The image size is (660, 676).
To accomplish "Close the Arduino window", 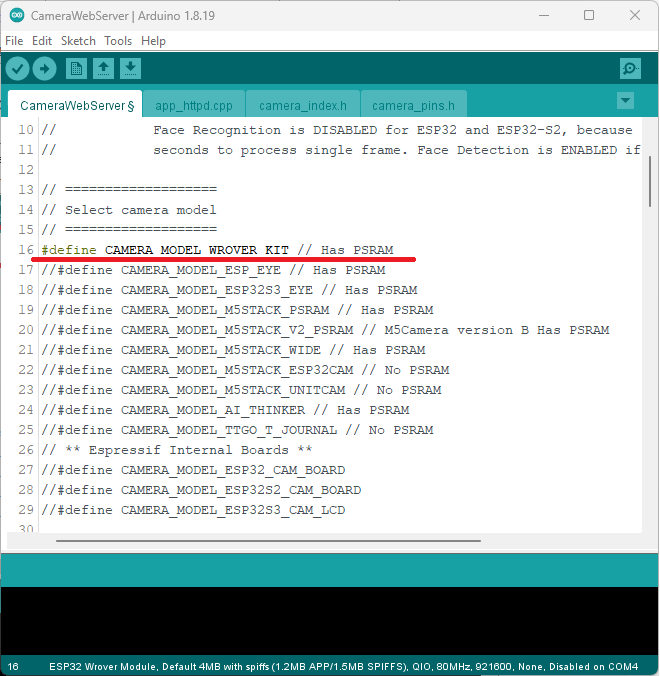I will pyautogui.click(x=635, y=16).
